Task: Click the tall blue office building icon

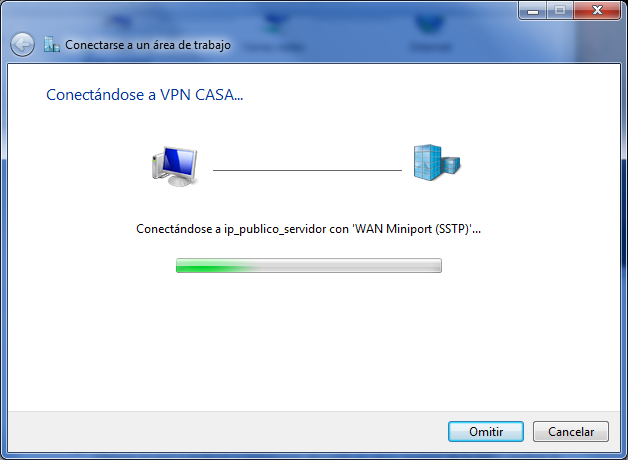Action: (x=428, y=163)
